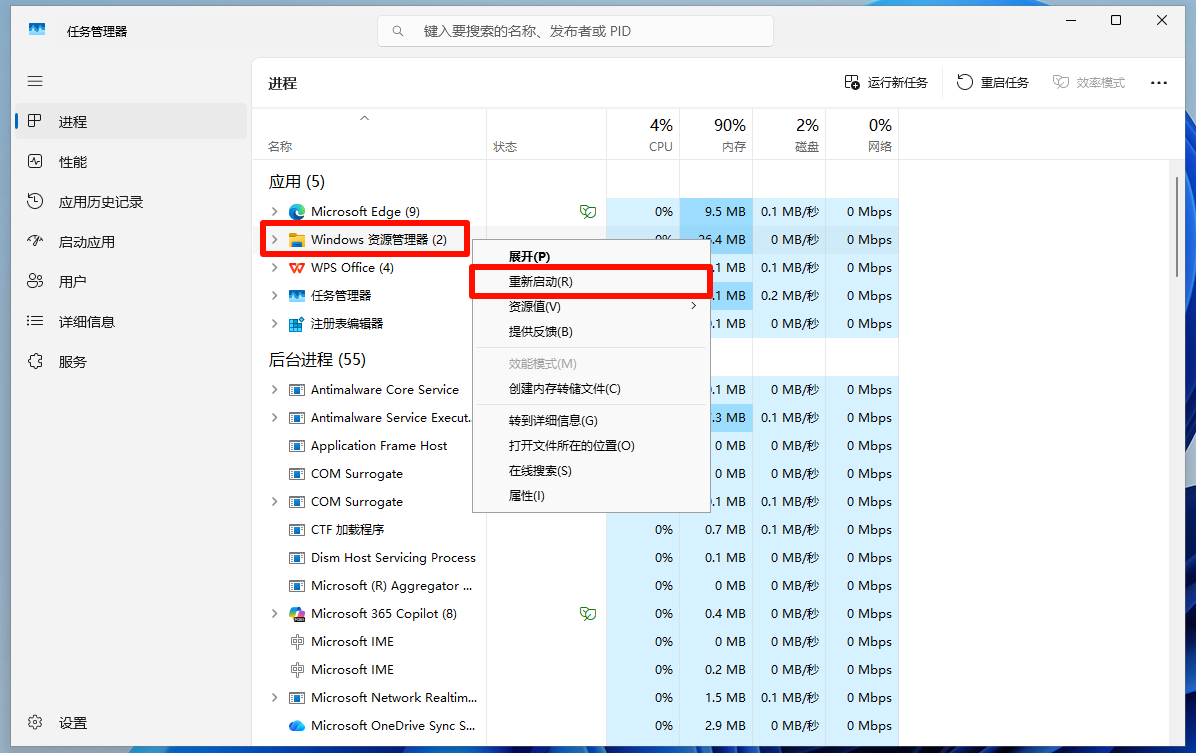This screenshot has width=1196, height=753.
Task: Expand Microsoft 365 Copilot (8) group
Action: (x=275, y=613)
